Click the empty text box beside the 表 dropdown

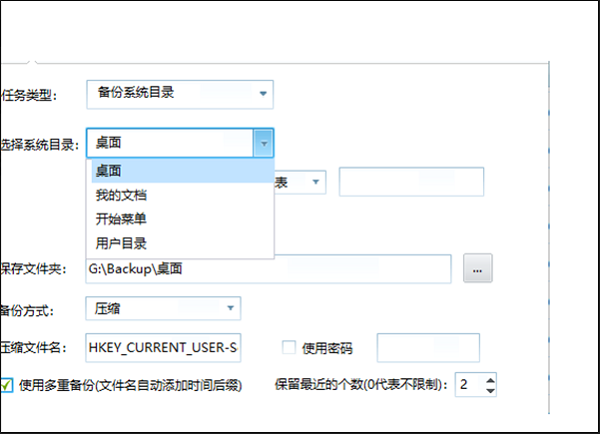411,182
